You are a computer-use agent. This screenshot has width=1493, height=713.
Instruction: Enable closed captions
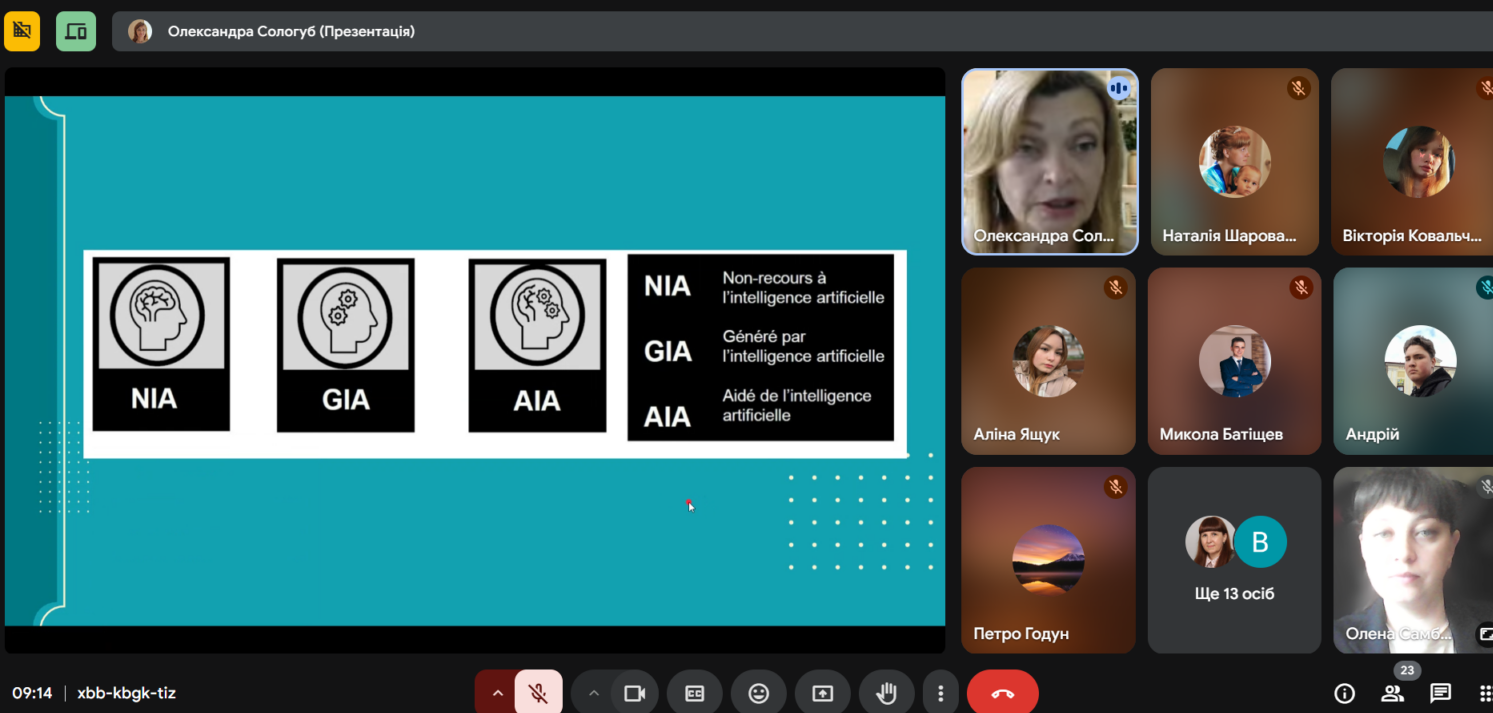click(694, 693)
